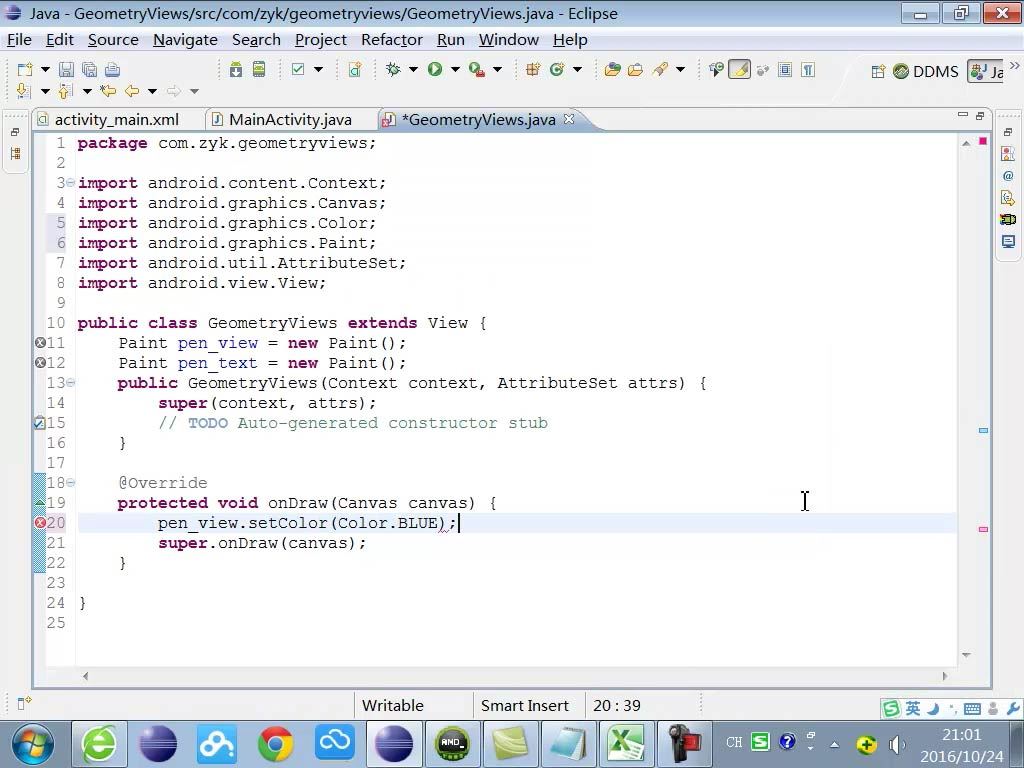1024x768 pixels.
Task: Click the error marker on line 20
Action: point(40,522)
